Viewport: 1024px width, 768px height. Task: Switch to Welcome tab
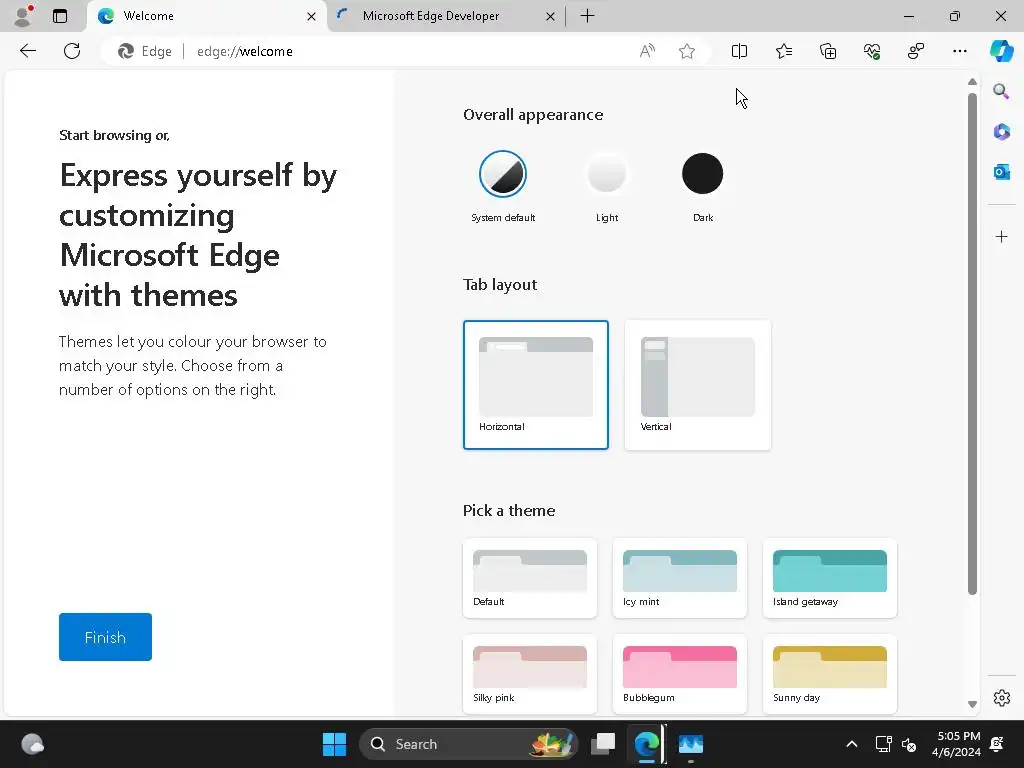point(207,16)
